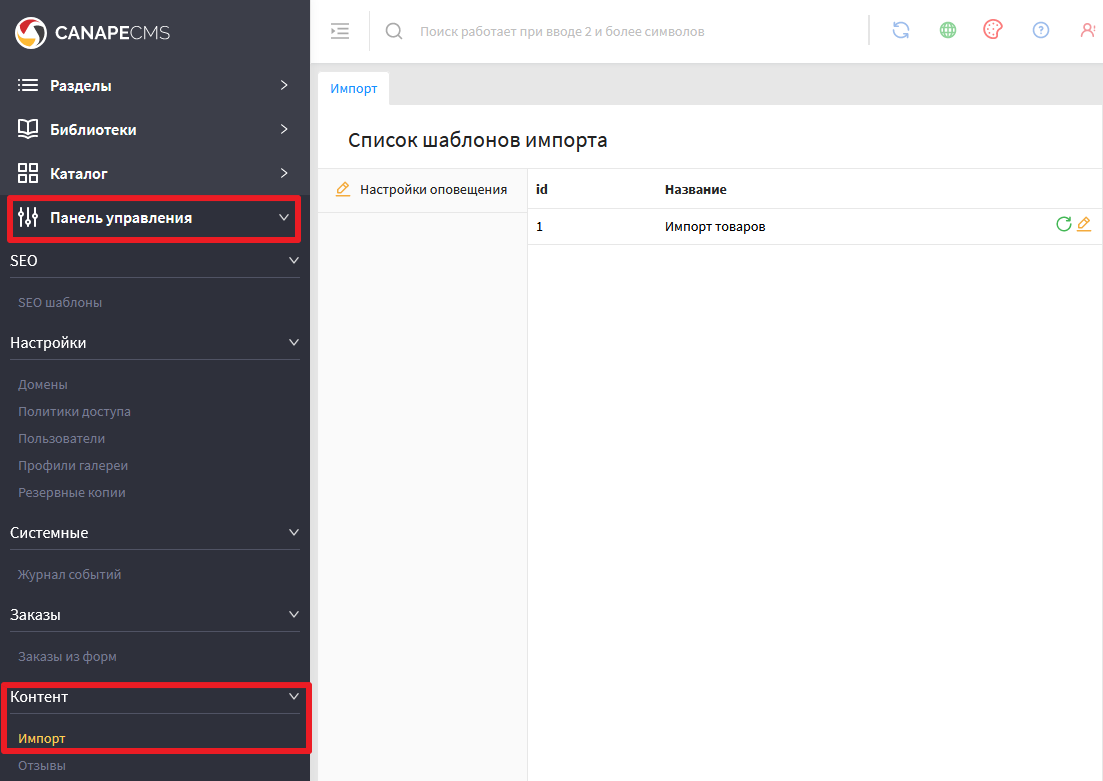Click the CanapeCMS logo
This screenshot has width=1103, height=781.
pyautogui.click(x=92, y=33)
